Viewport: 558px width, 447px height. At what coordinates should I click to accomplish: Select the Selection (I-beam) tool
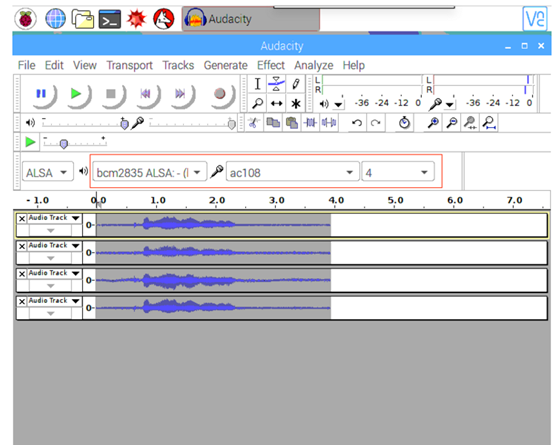(x=258, y=84)
